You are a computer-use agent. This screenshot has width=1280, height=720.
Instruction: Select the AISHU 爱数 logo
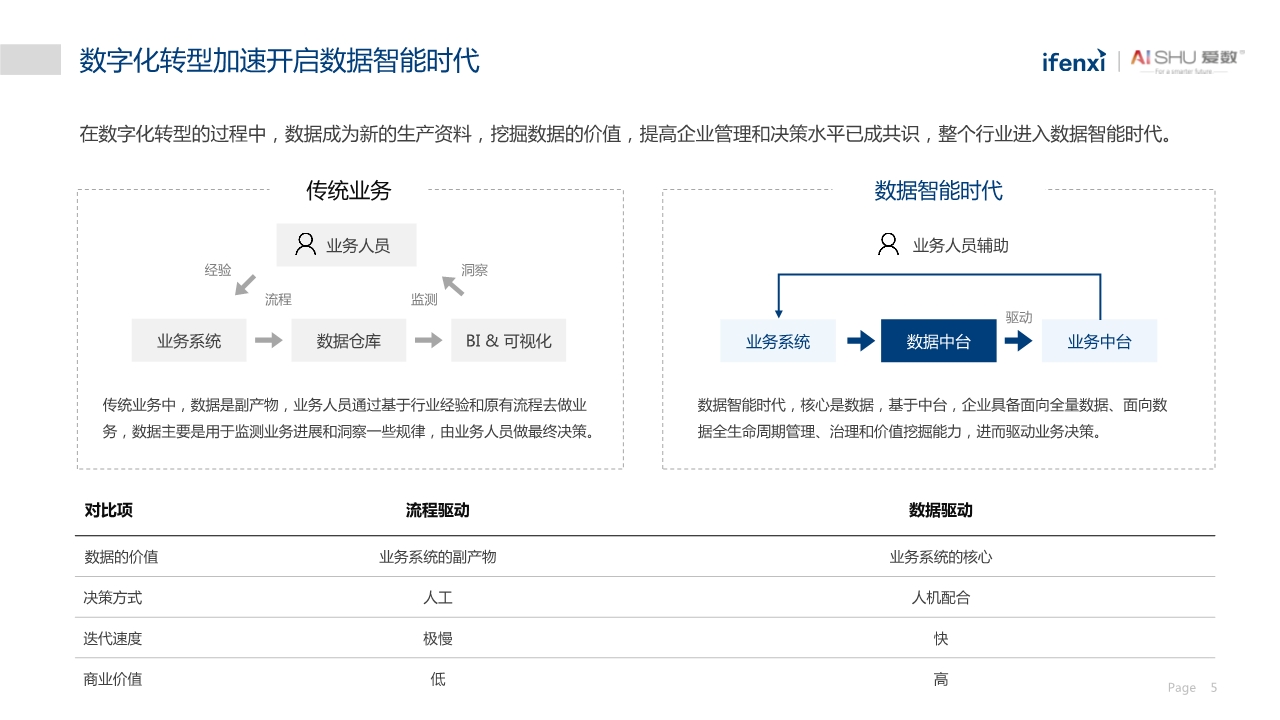tap(1185, 60)
